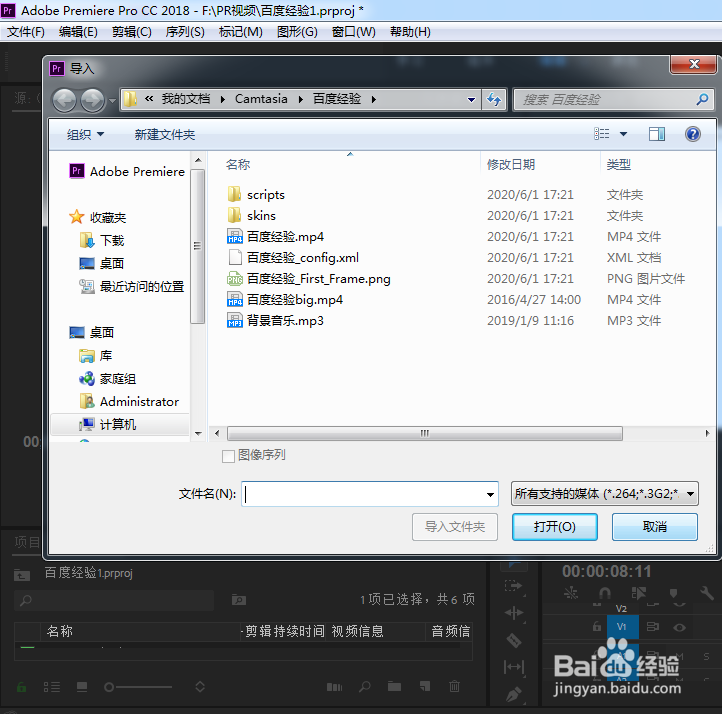Open the 图形(G) menu
722x714 pixels.
click(297, 32)
